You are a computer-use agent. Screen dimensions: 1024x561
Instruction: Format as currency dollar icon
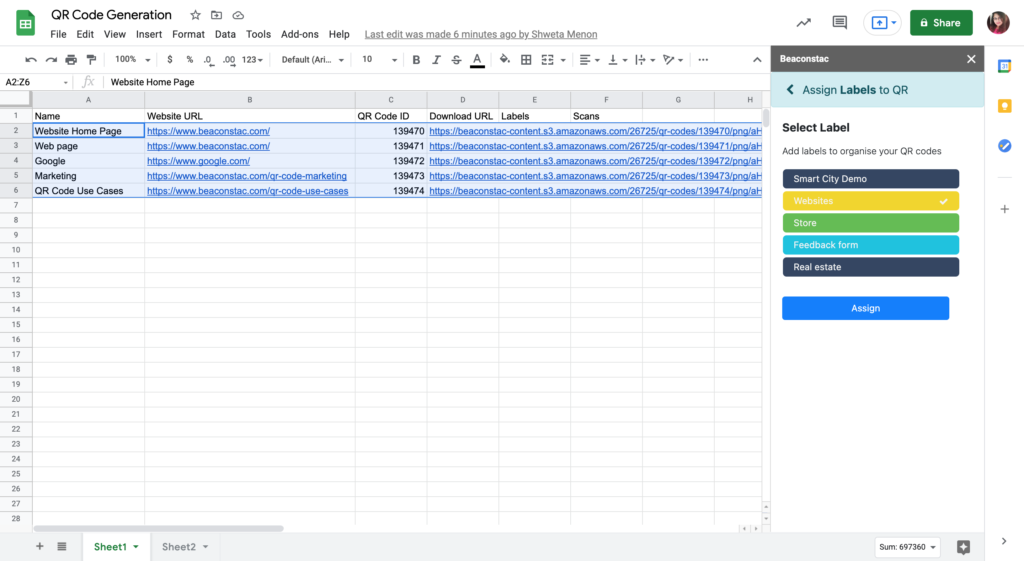170,59
